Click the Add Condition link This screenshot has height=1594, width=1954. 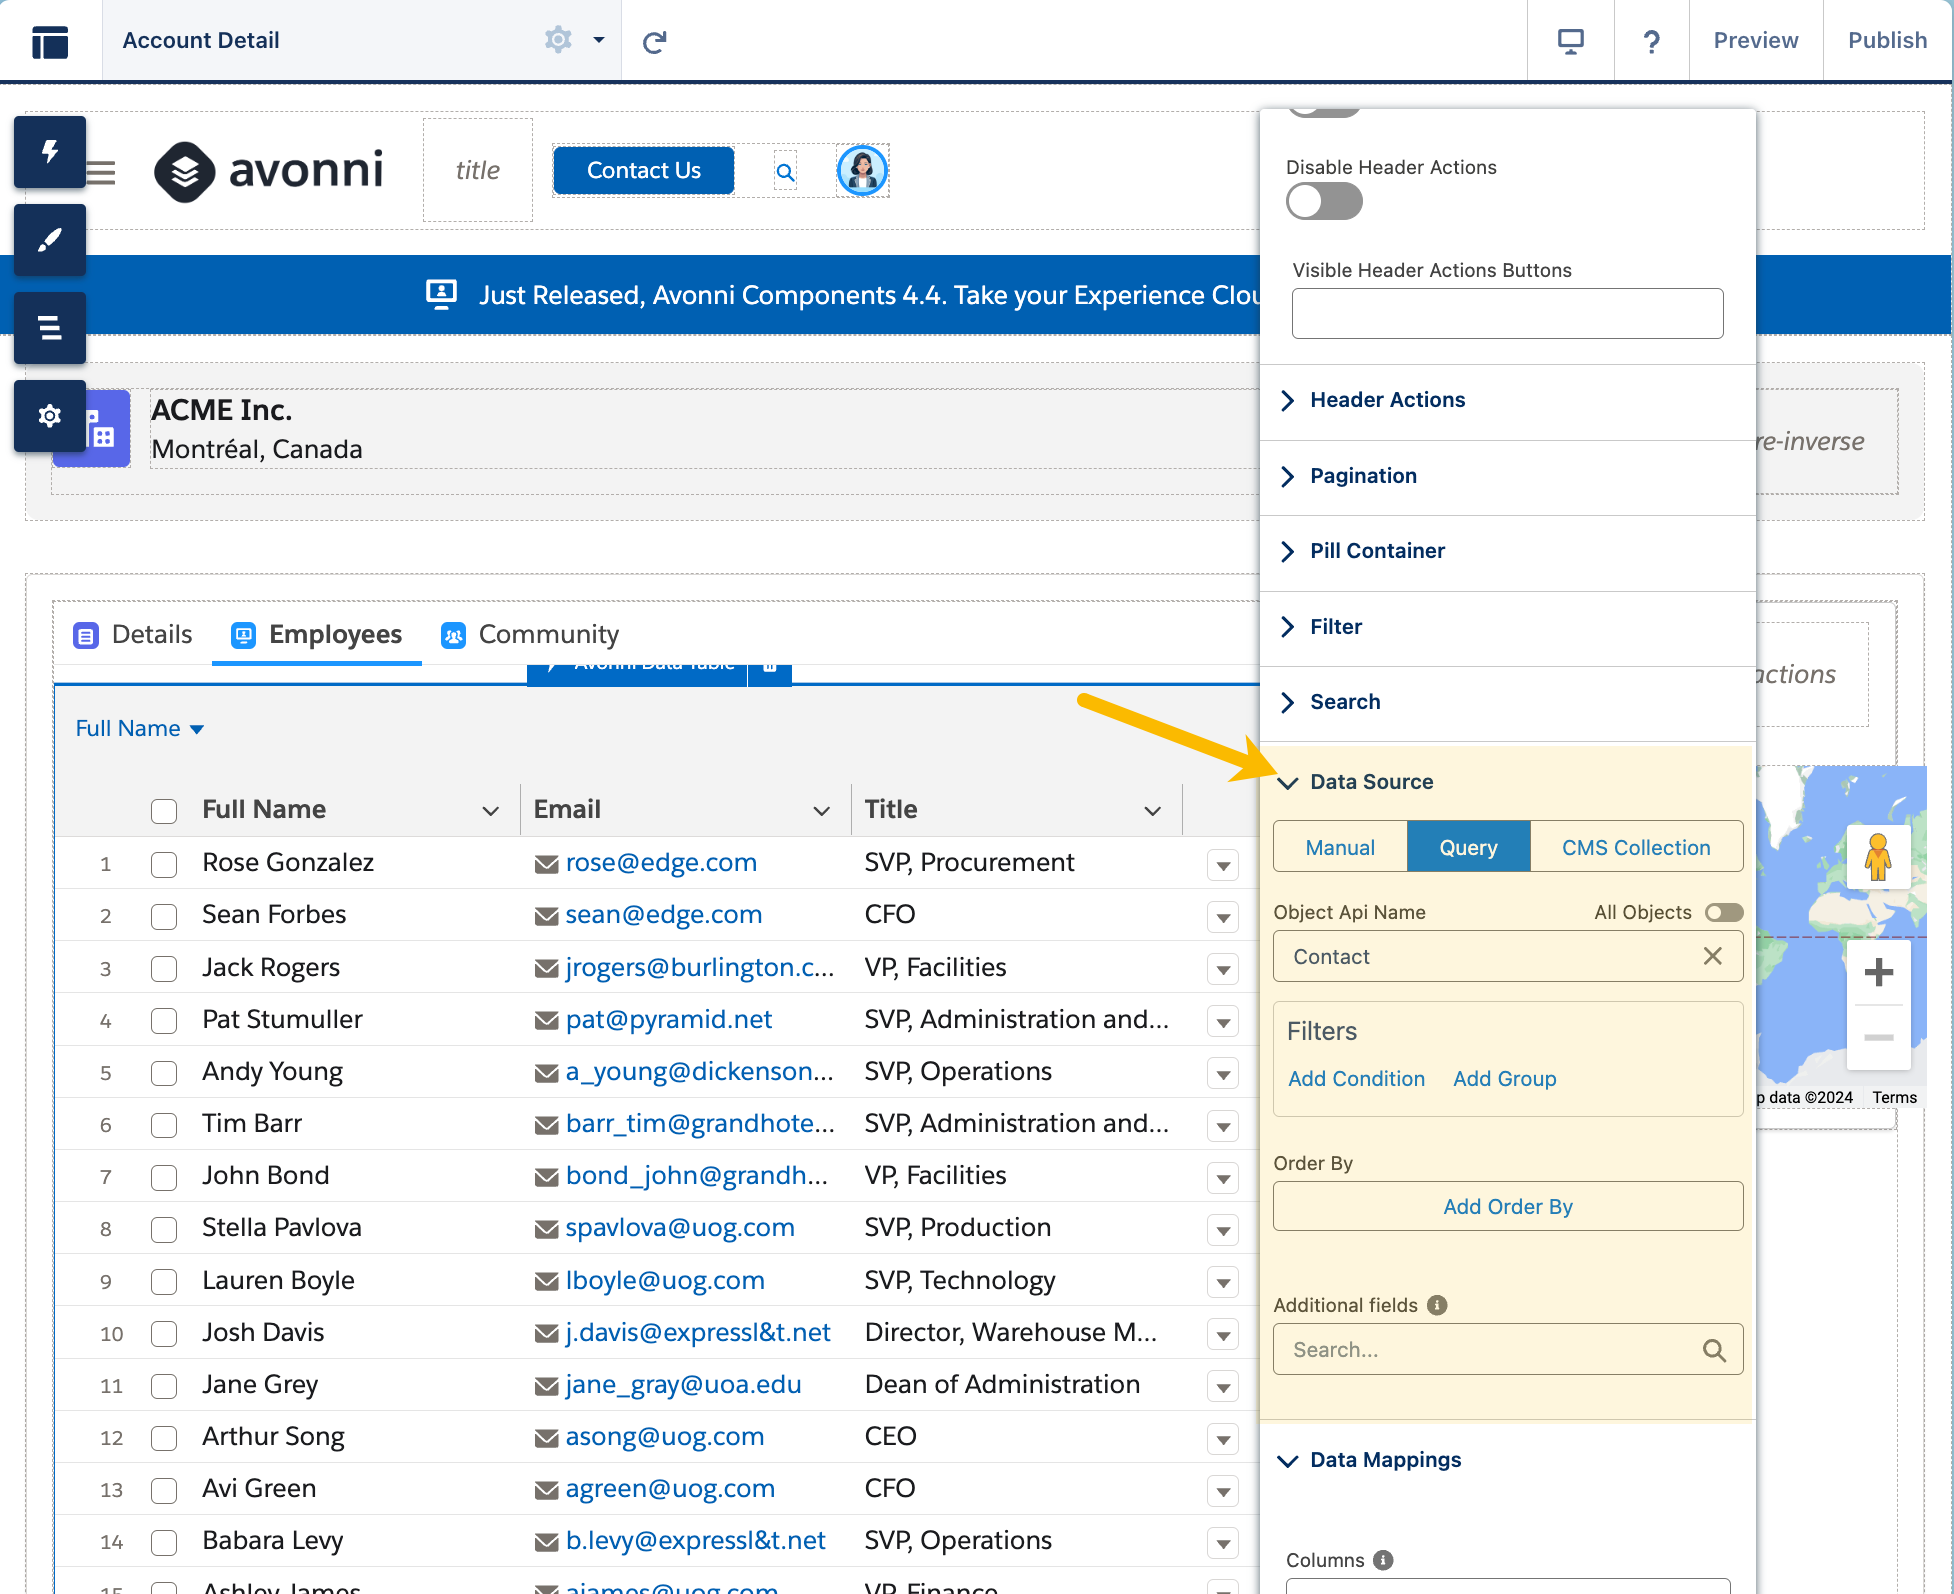tap(1356, 1079)
